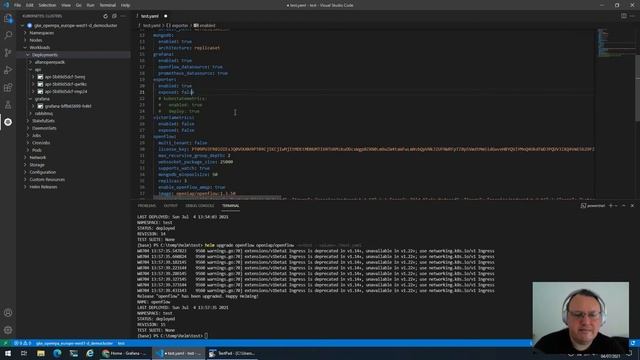Viewport: 640px width, 360px height.
Task: Open the Windows Start menu
Action: point(8,353)
